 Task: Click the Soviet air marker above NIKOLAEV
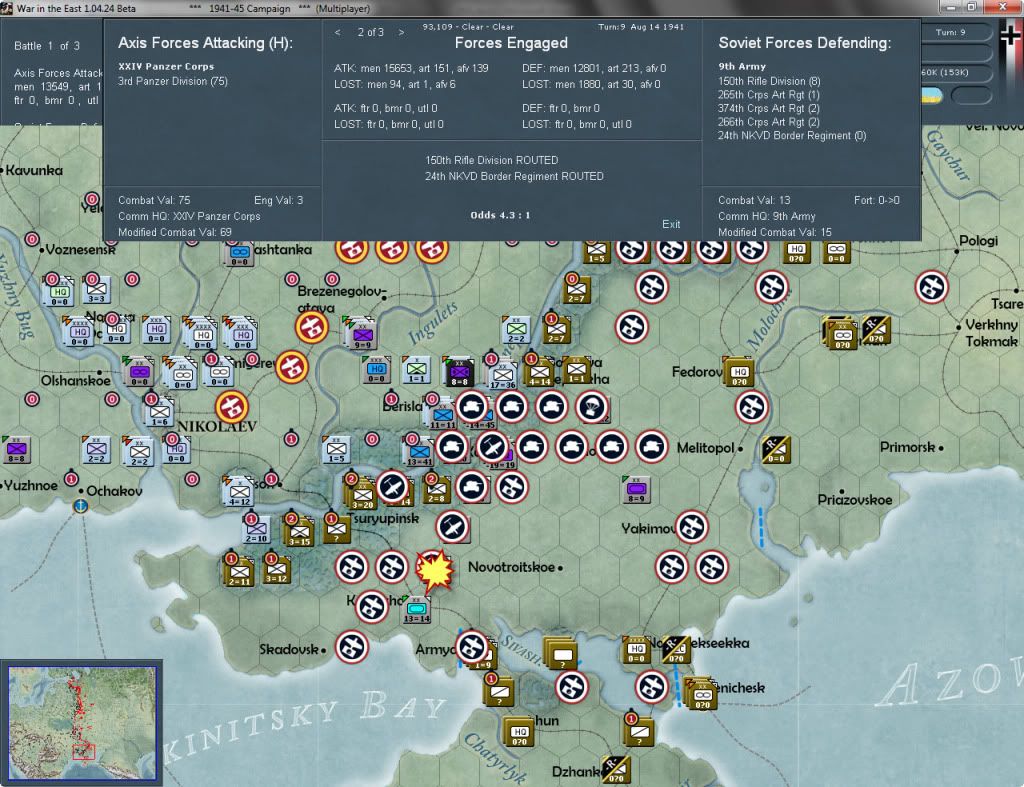[231, 407]
